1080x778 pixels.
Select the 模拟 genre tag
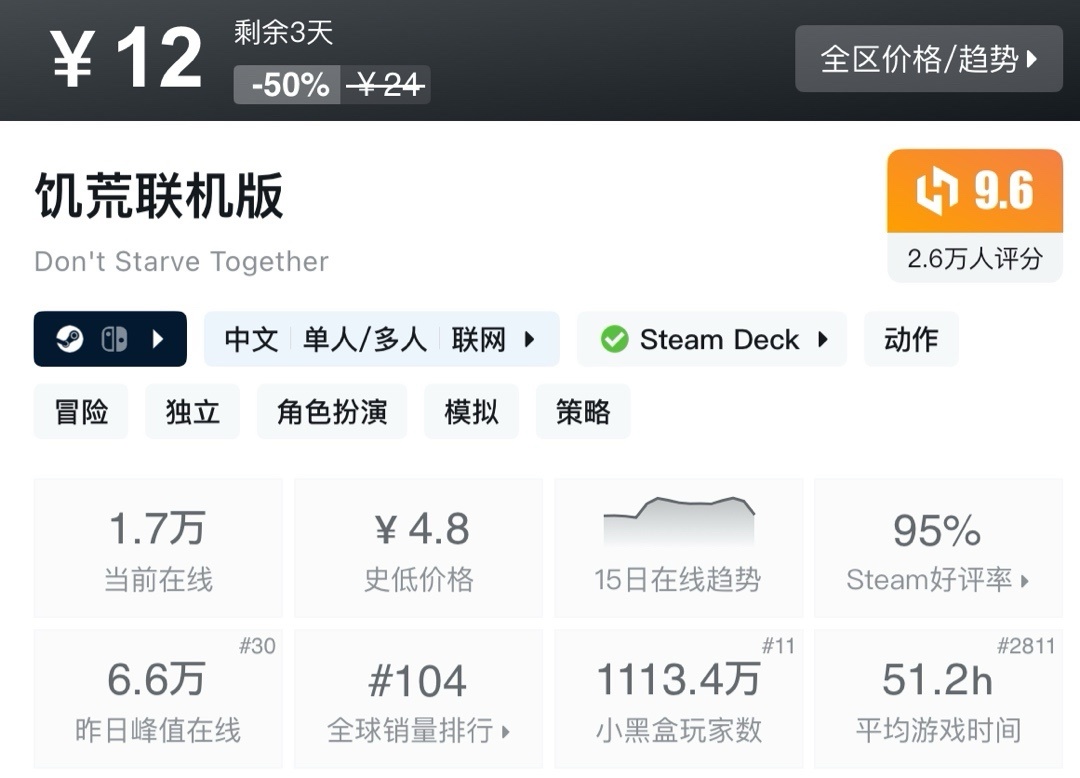(x=472, y=411)
